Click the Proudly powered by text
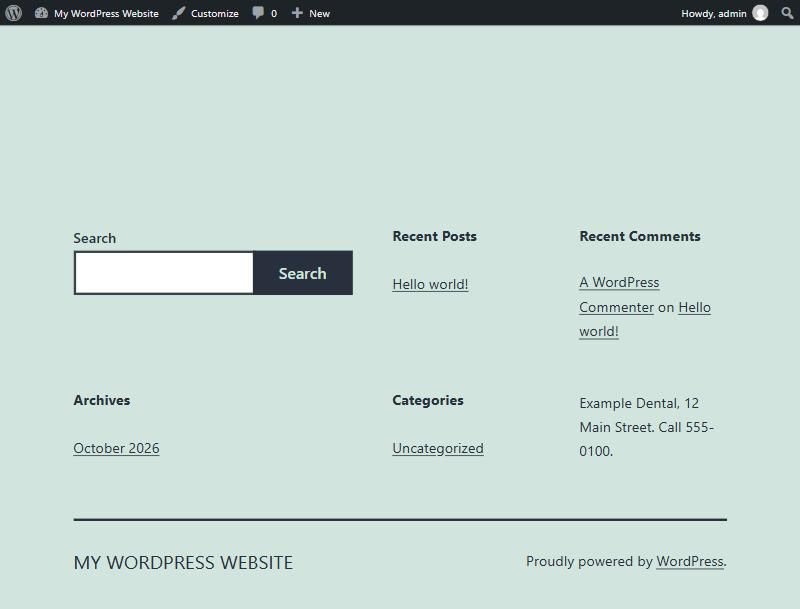The height and width of the screenshot is (609, 800). tap(589, 561)
